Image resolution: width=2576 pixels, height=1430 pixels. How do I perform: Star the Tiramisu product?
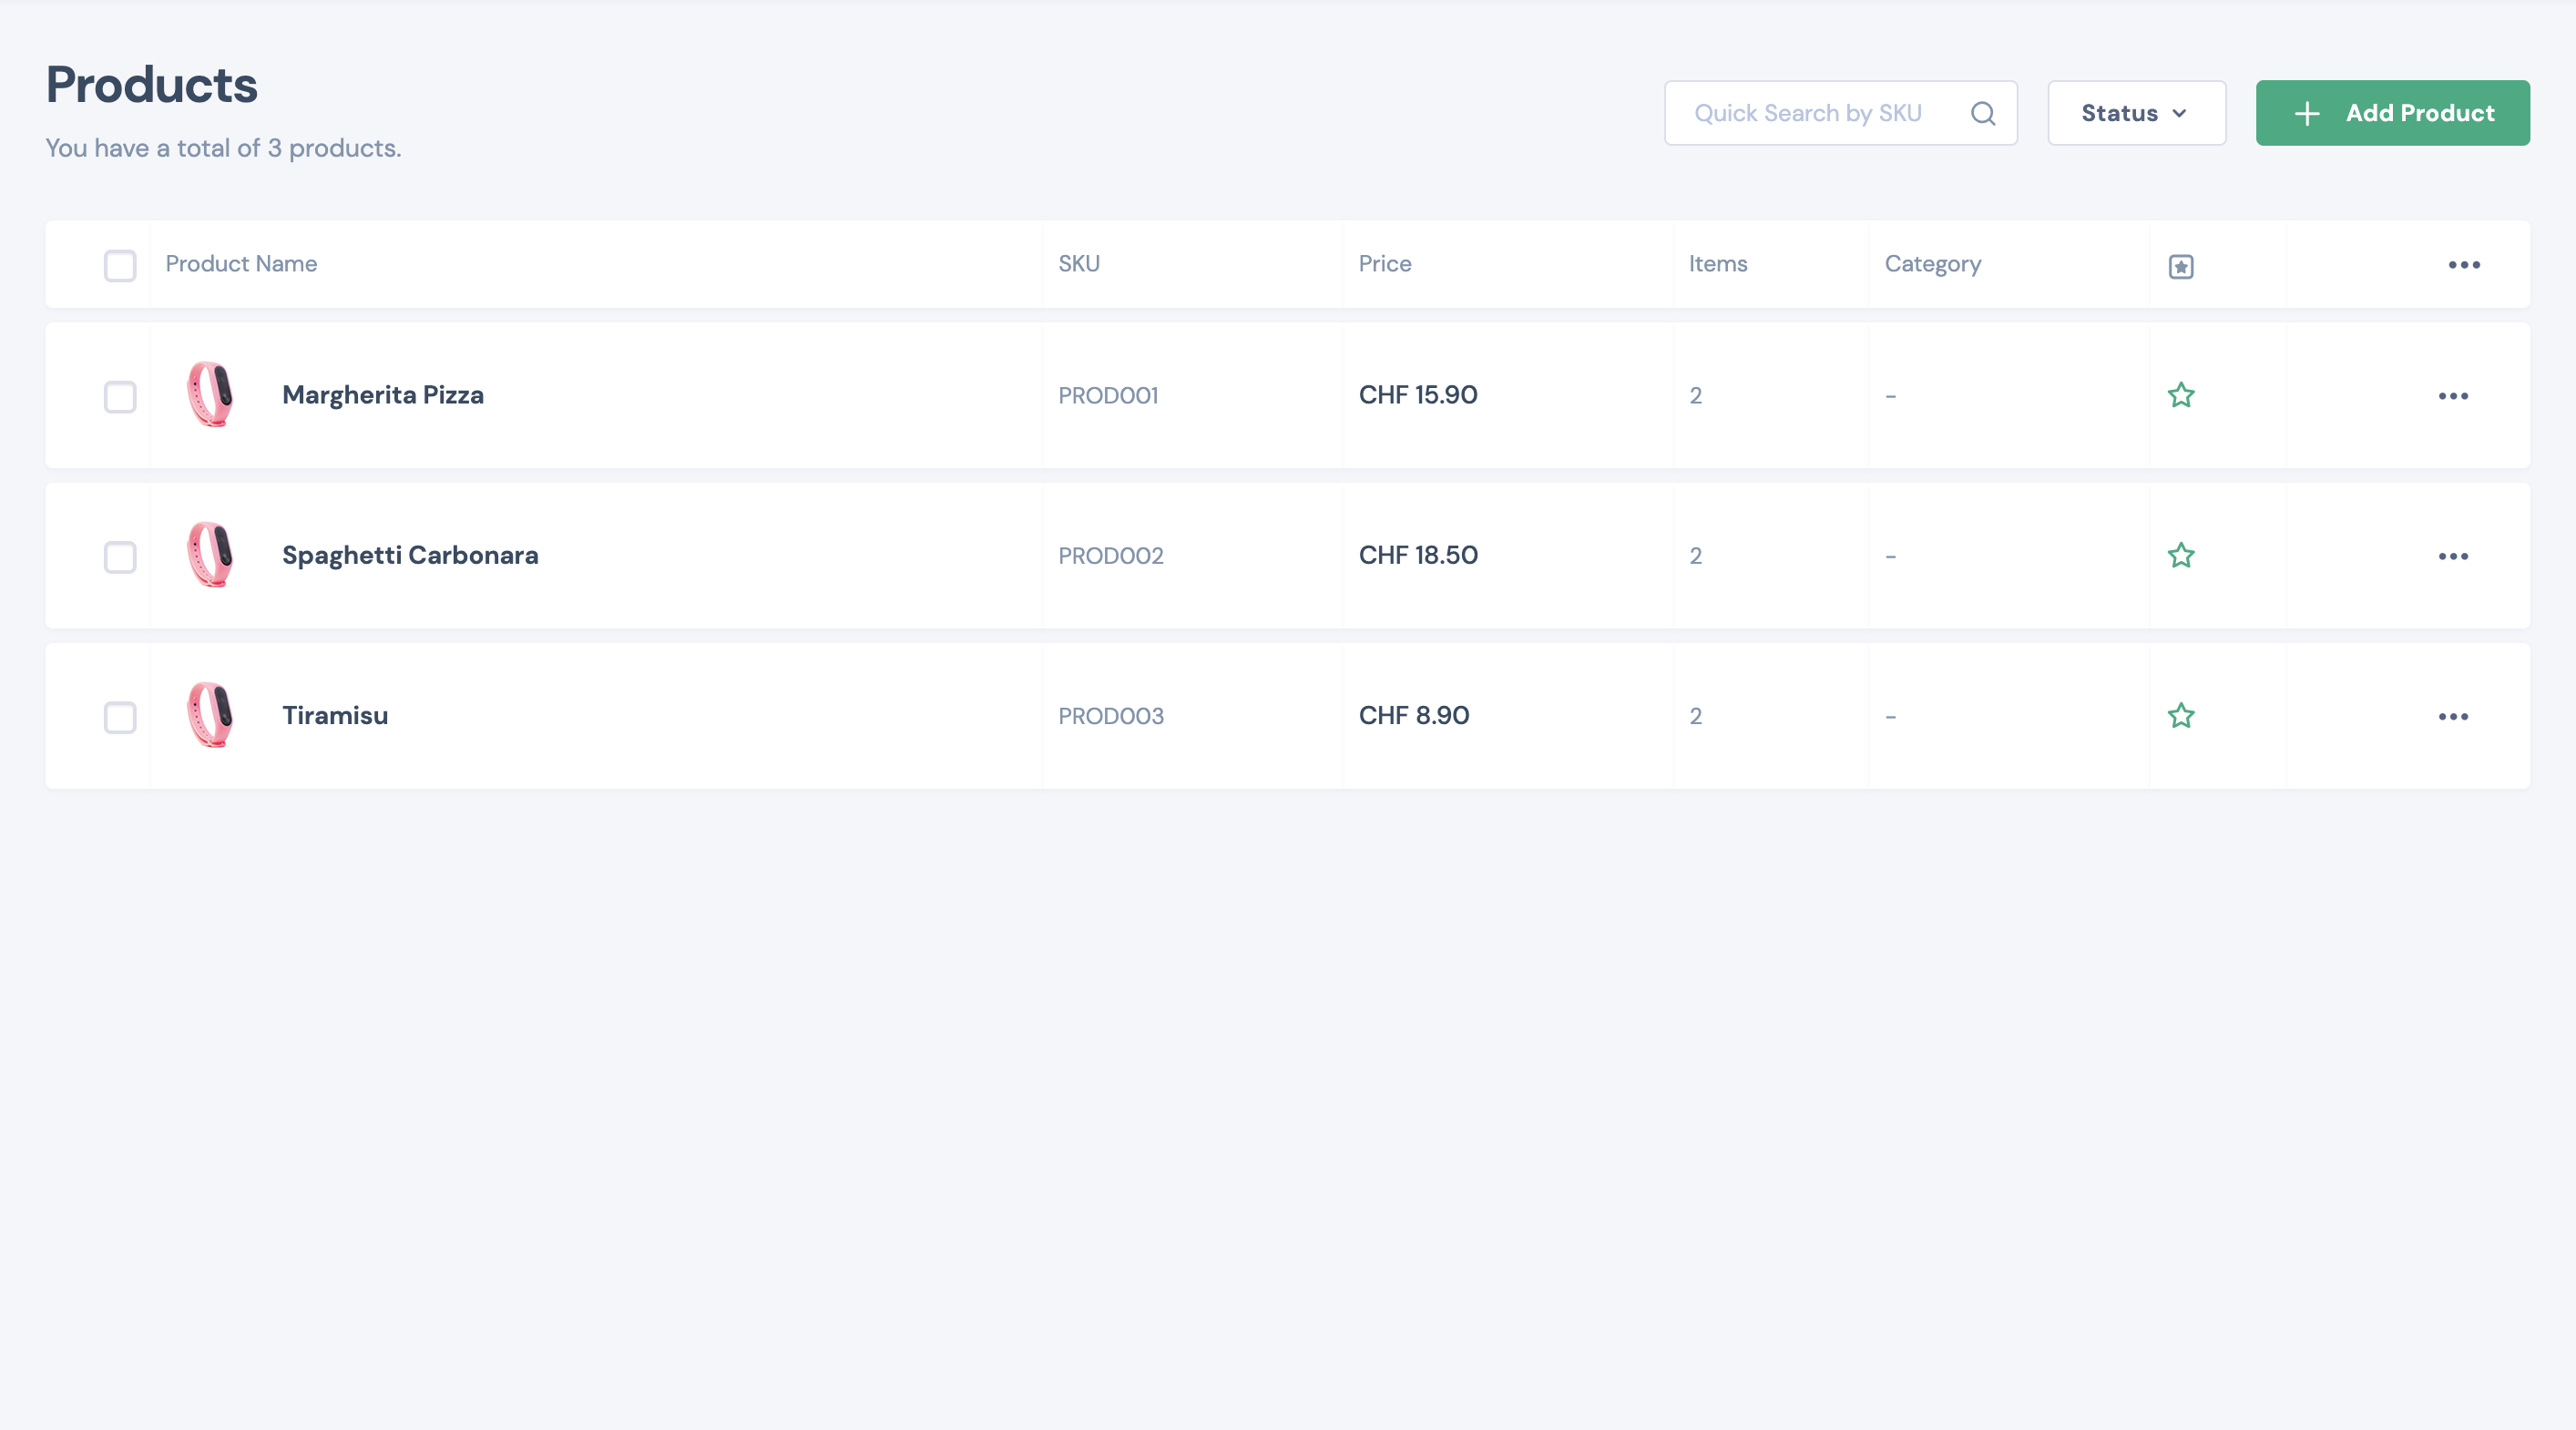coord(2180,716)
